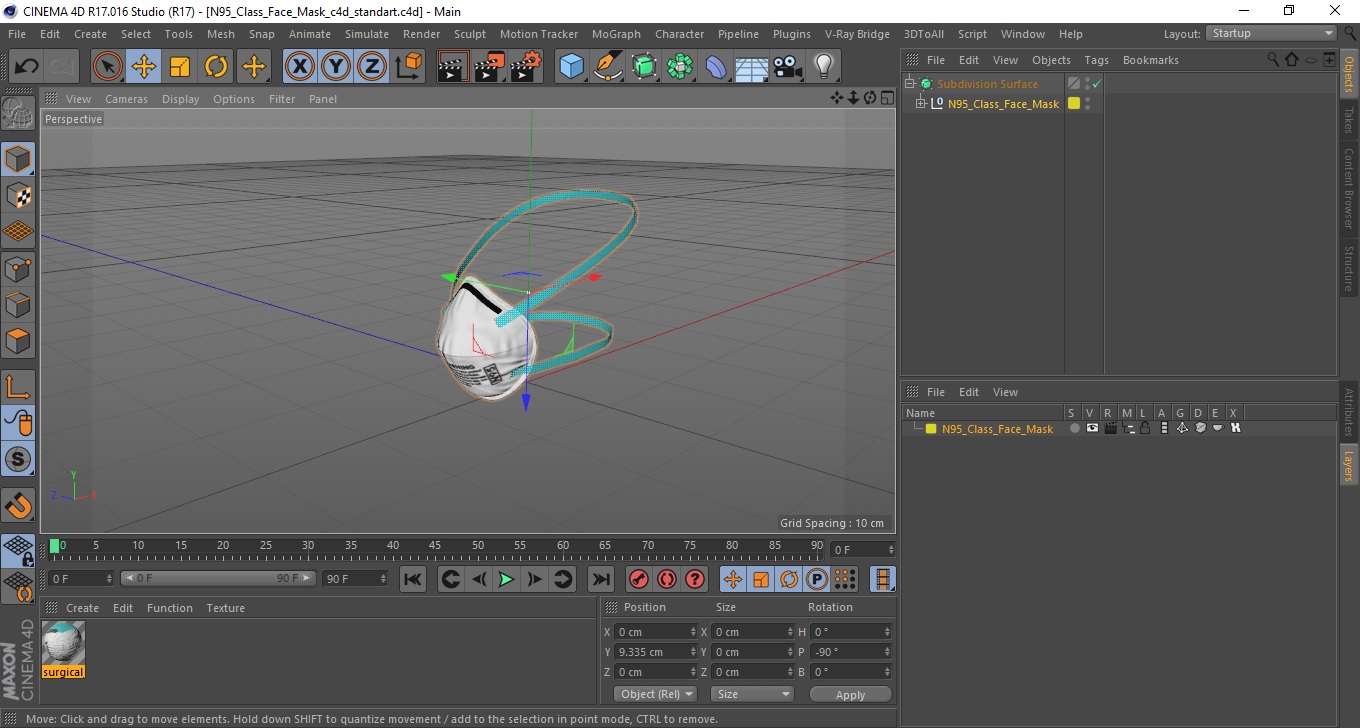Click the Apply button

tap(850, 695)
